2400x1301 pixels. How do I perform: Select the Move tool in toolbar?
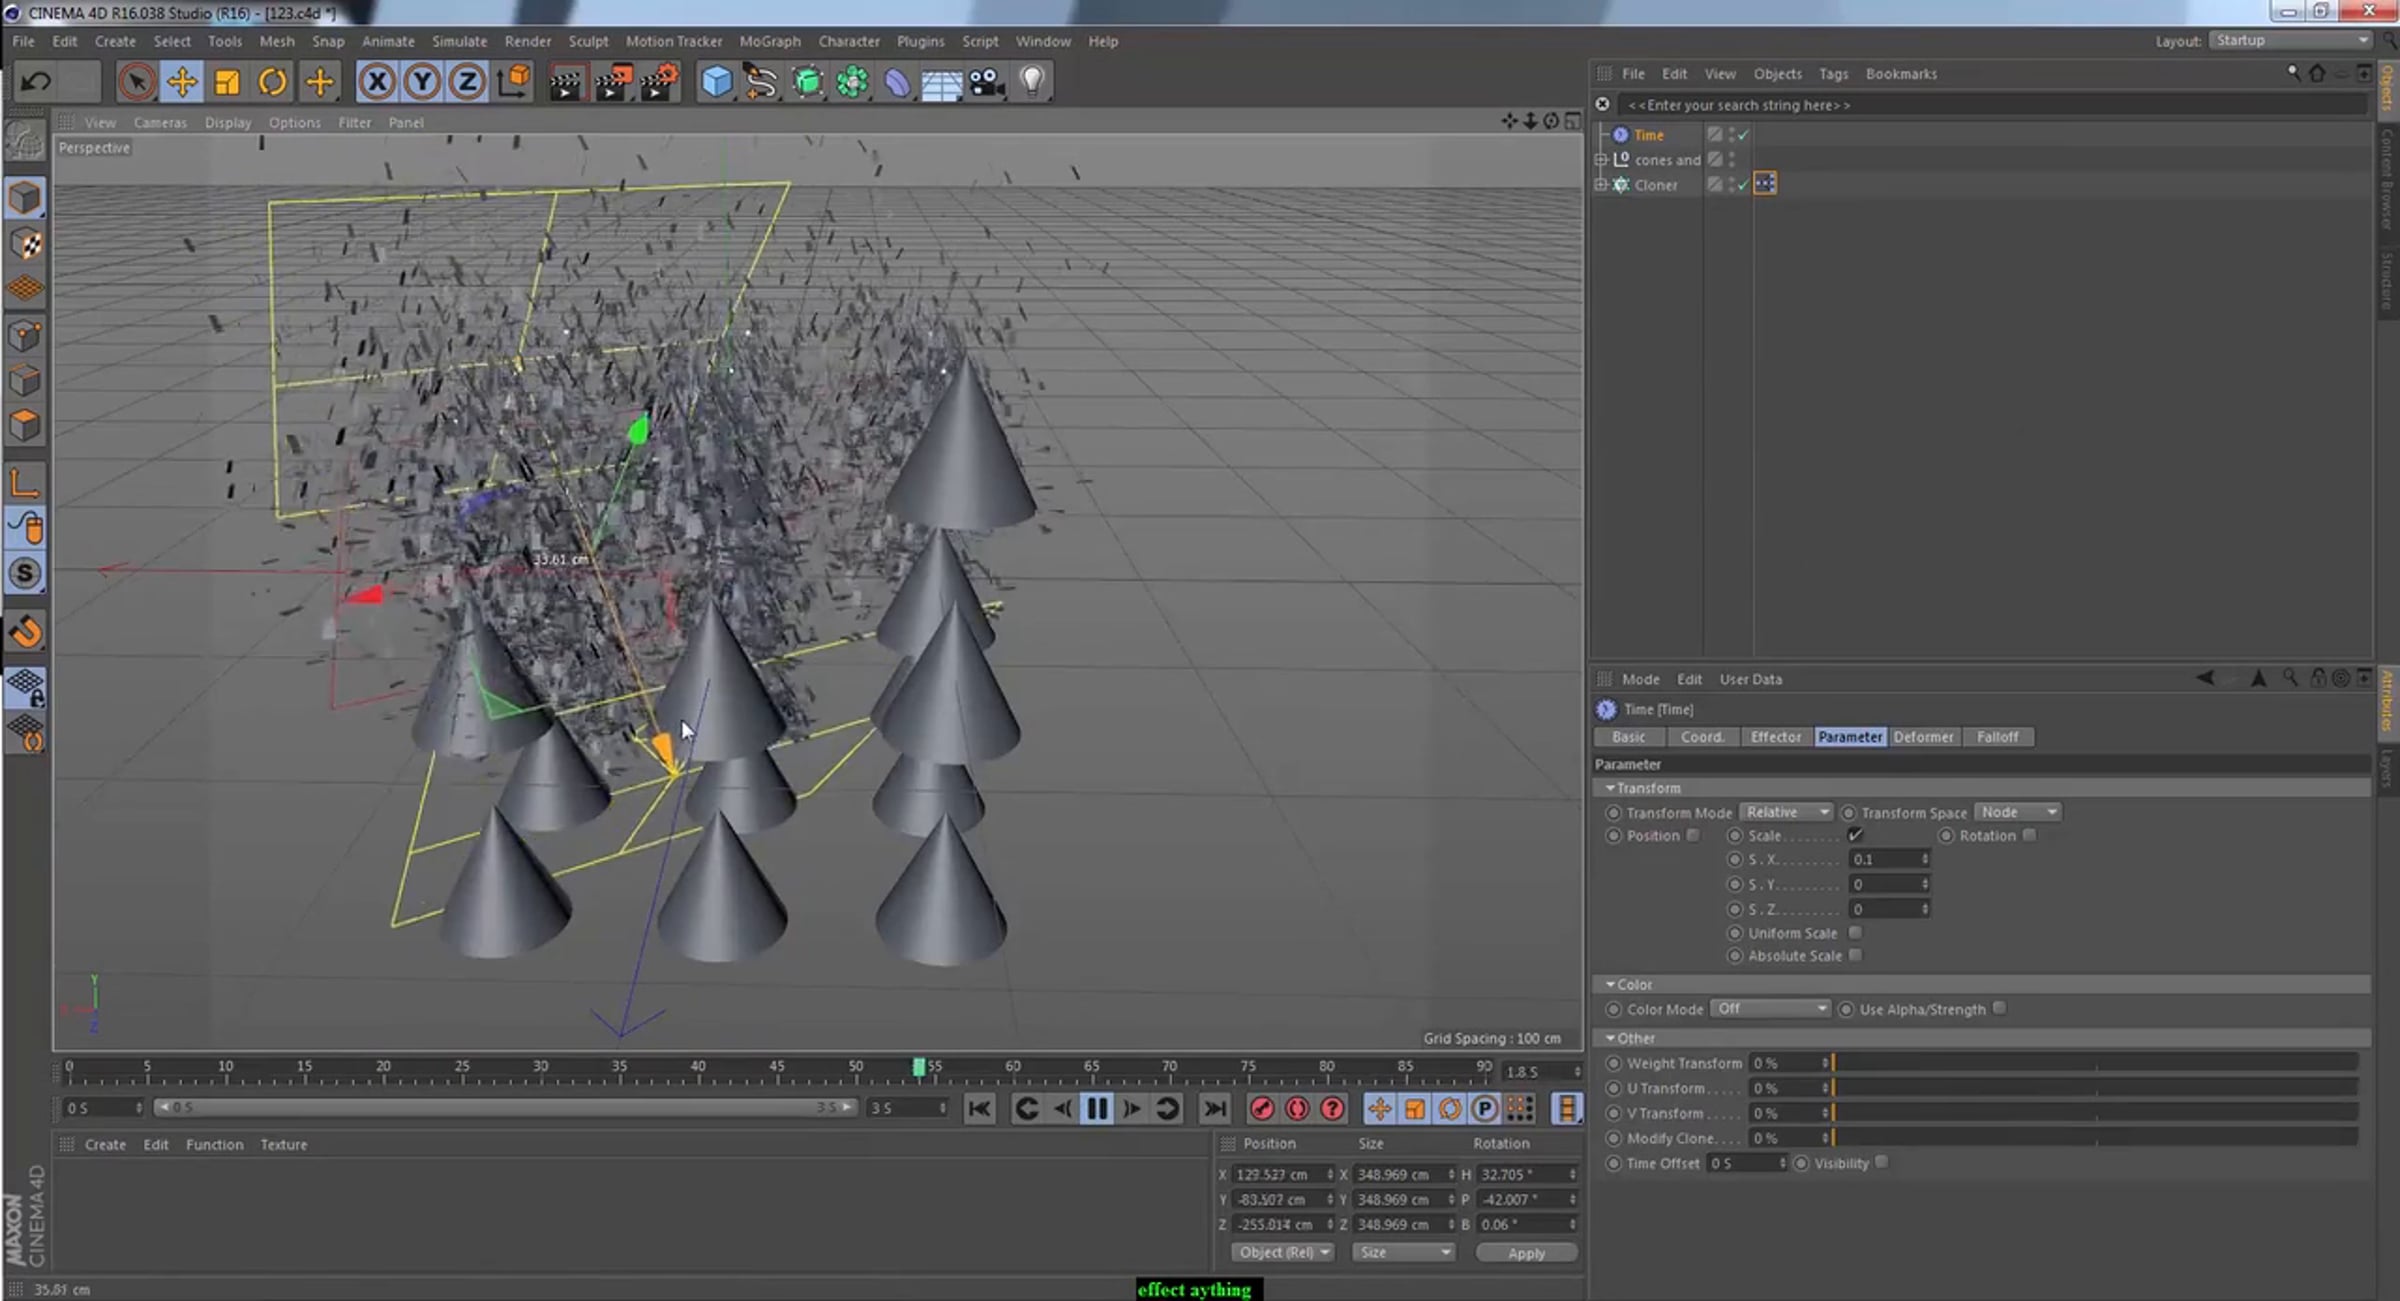coord(182,82)
